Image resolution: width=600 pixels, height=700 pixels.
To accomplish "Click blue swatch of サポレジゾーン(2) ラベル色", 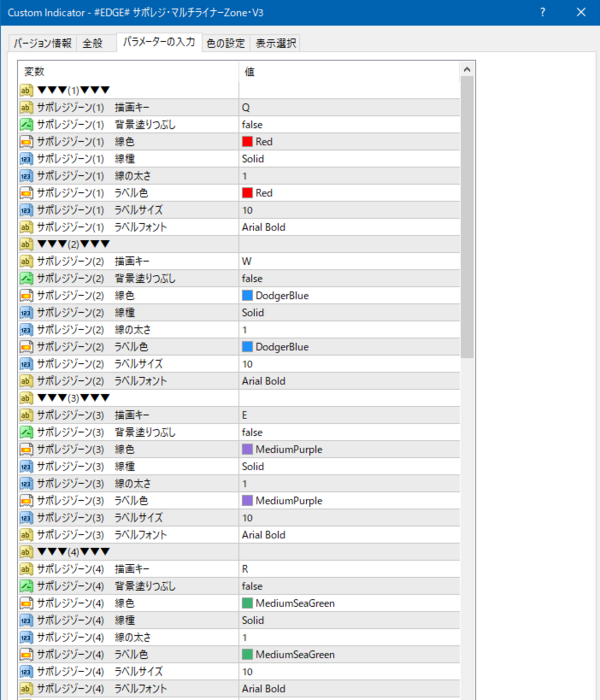I will (247, 347).
